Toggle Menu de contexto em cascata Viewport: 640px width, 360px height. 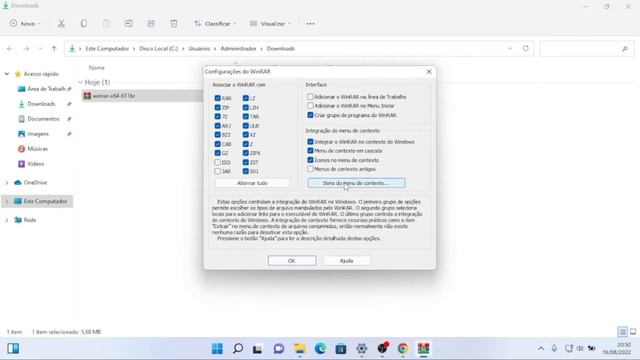coord(310,151)
